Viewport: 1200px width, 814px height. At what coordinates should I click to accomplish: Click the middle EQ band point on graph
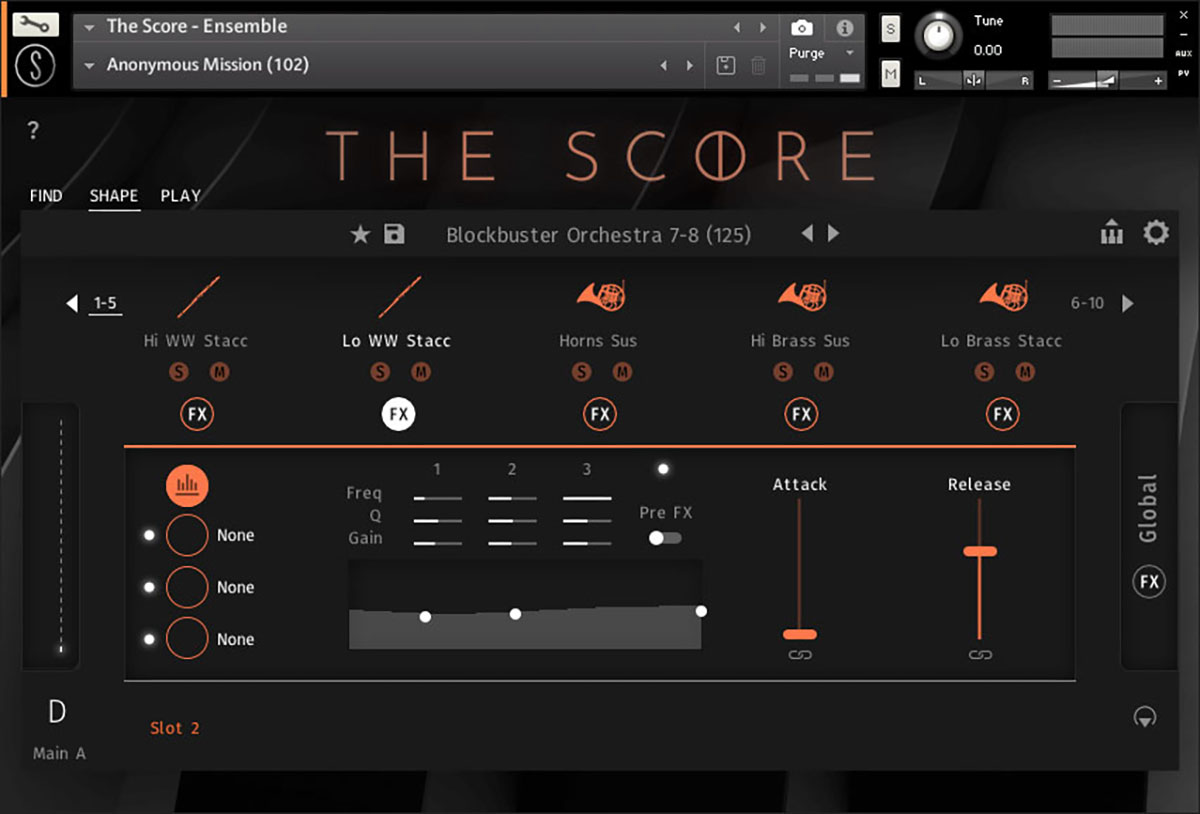(515, 614)
